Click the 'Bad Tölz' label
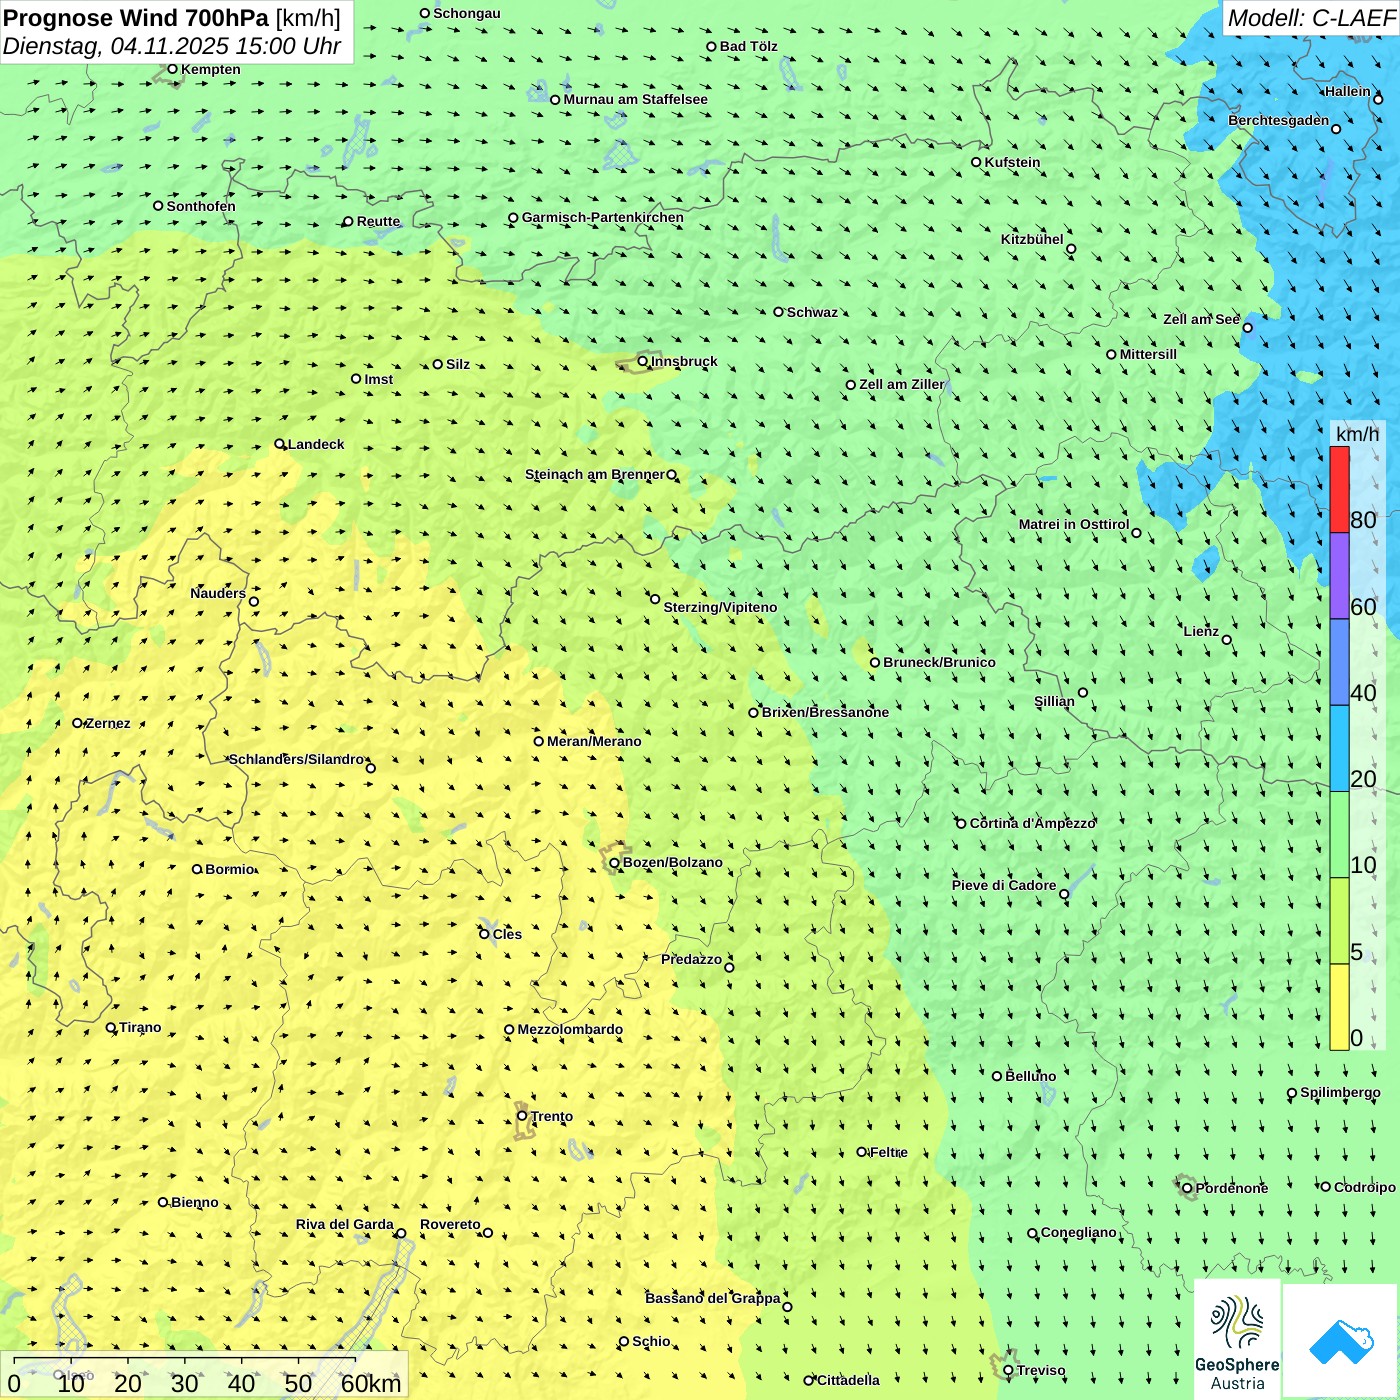 click(749, 46)
